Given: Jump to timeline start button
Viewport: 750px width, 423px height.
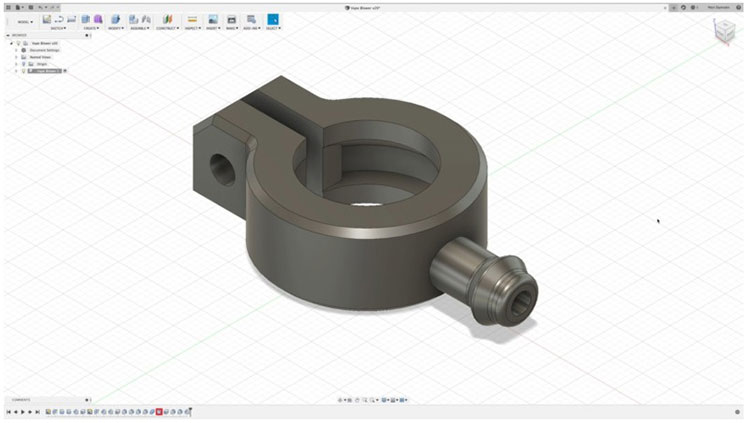Looking at the screenshot, I should pos(9,412).
